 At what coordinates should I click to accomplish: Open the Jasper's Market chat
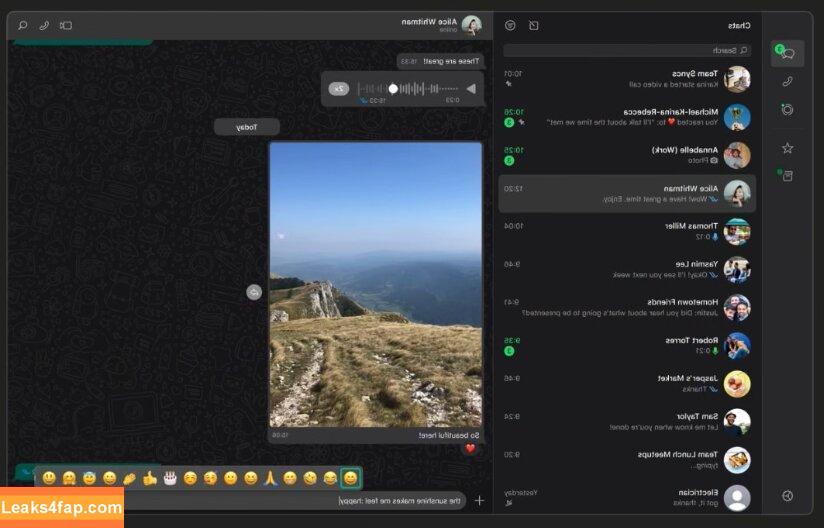pyautogui.click(x=627, y=384)
